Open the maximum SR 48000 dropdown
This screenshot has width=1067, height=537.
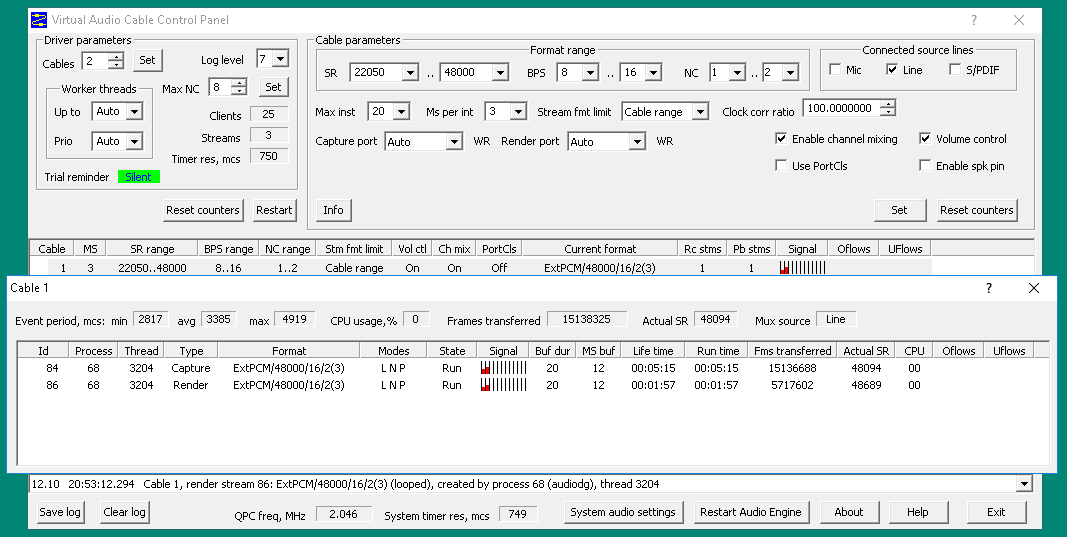[500, 73]
